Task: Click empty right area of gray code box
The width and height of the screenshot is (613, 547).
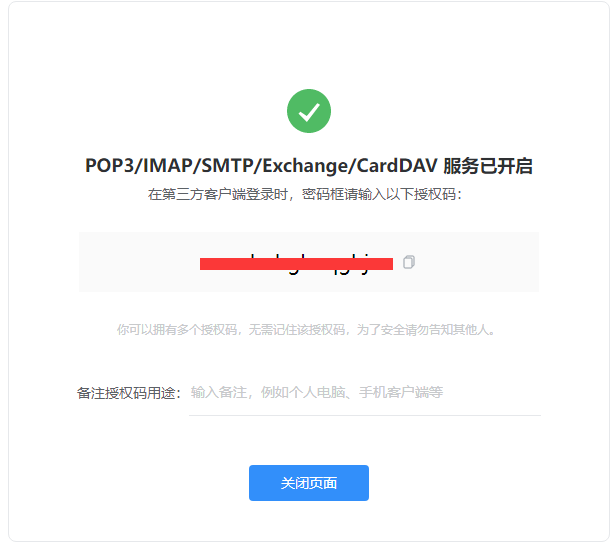Action: (x=477, y=262)
